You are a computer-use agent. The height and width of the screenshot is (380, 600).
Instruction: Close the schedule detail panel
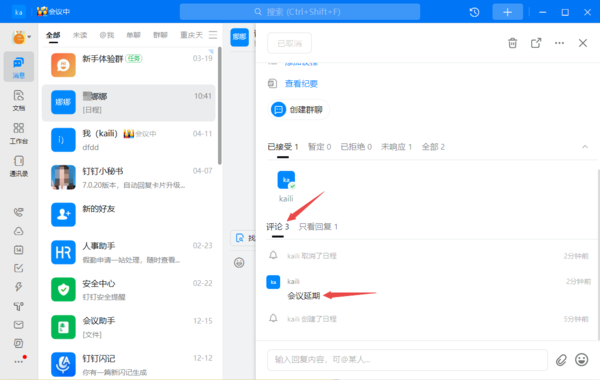pyautogui.click(x=582, y=43)
